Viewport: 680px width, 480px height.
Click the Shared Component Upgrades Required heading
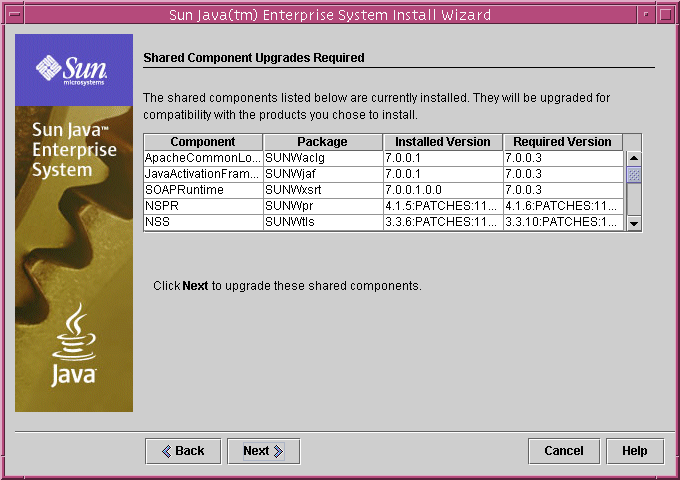point(254,58)
